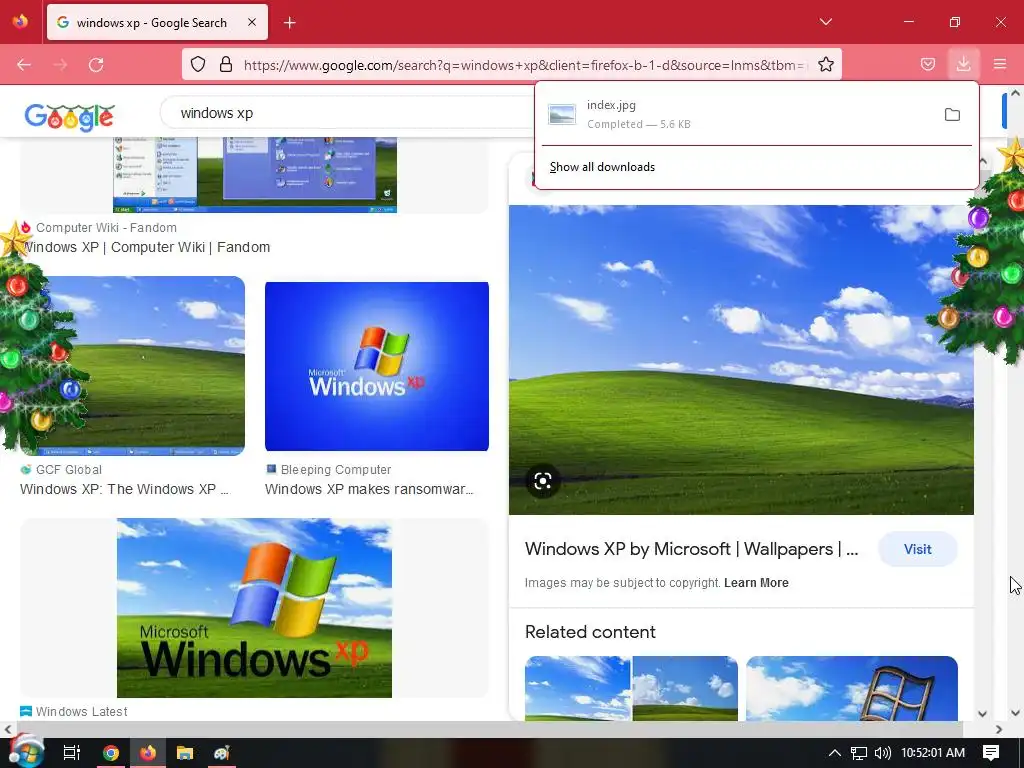Select the windows xp - Google Search tab
This screenshot has width=1024, height=768.
point(157,22)
